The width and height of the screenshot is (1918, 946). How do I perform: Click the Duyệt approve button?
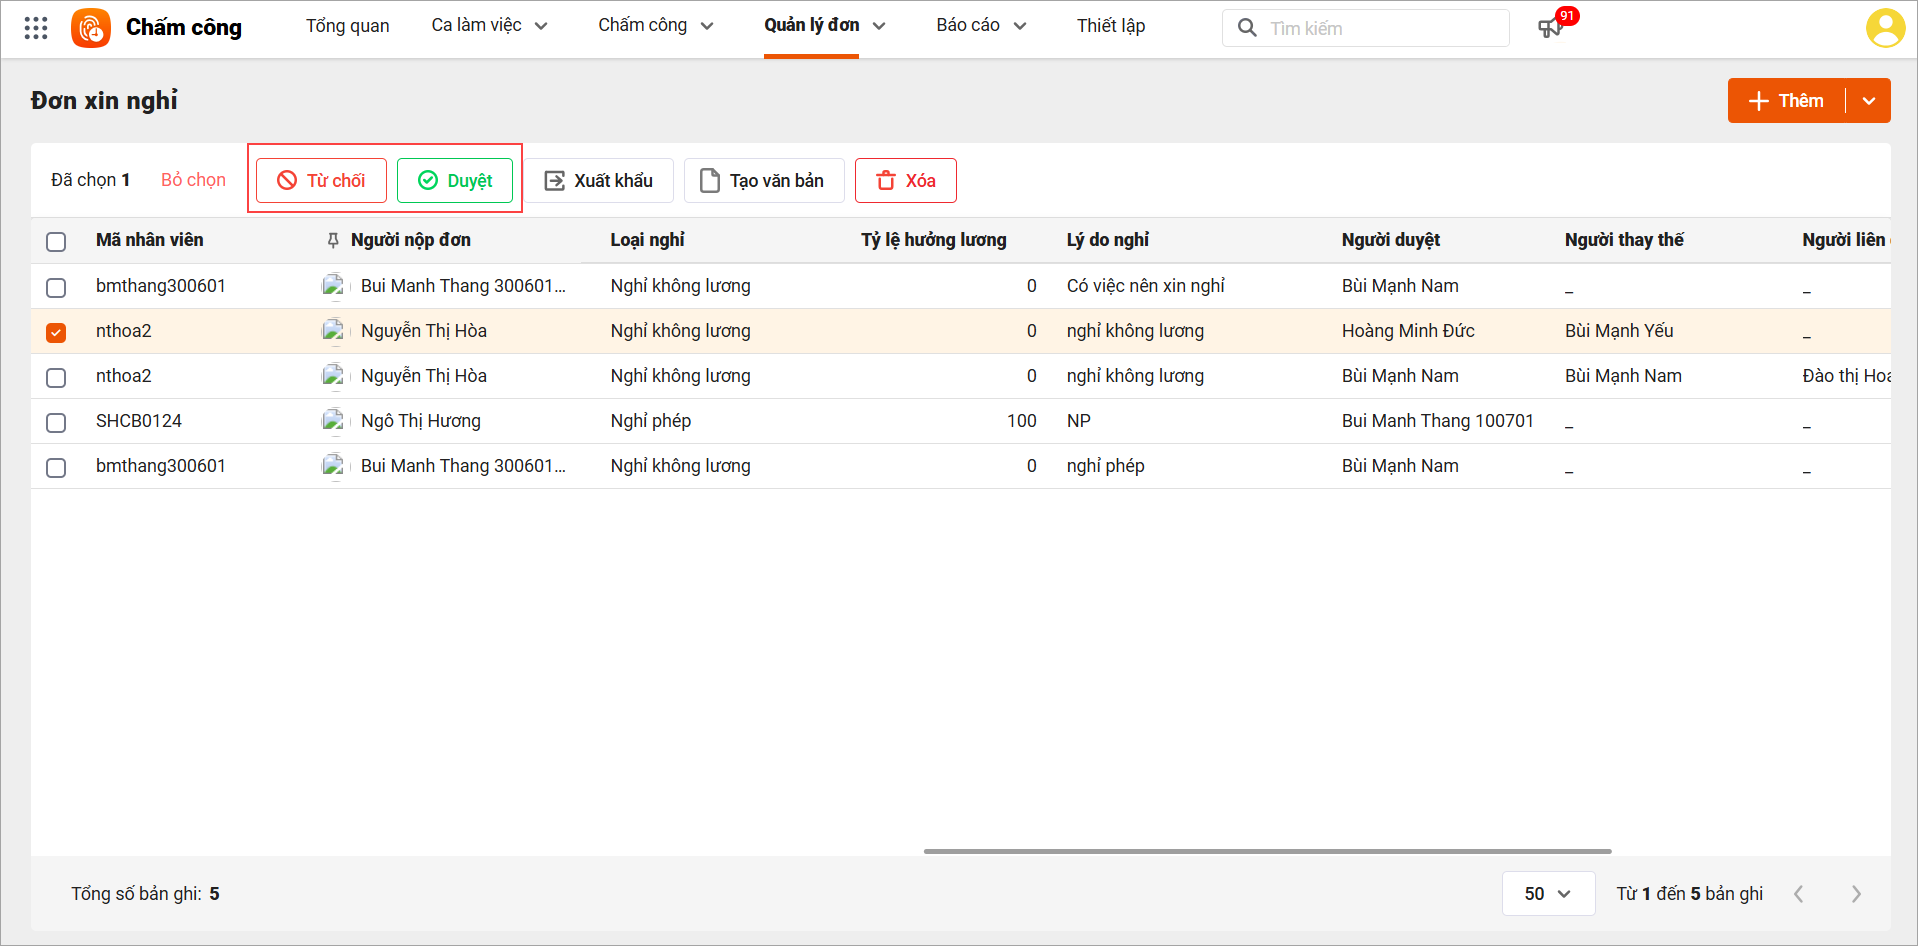click(455, 181)
